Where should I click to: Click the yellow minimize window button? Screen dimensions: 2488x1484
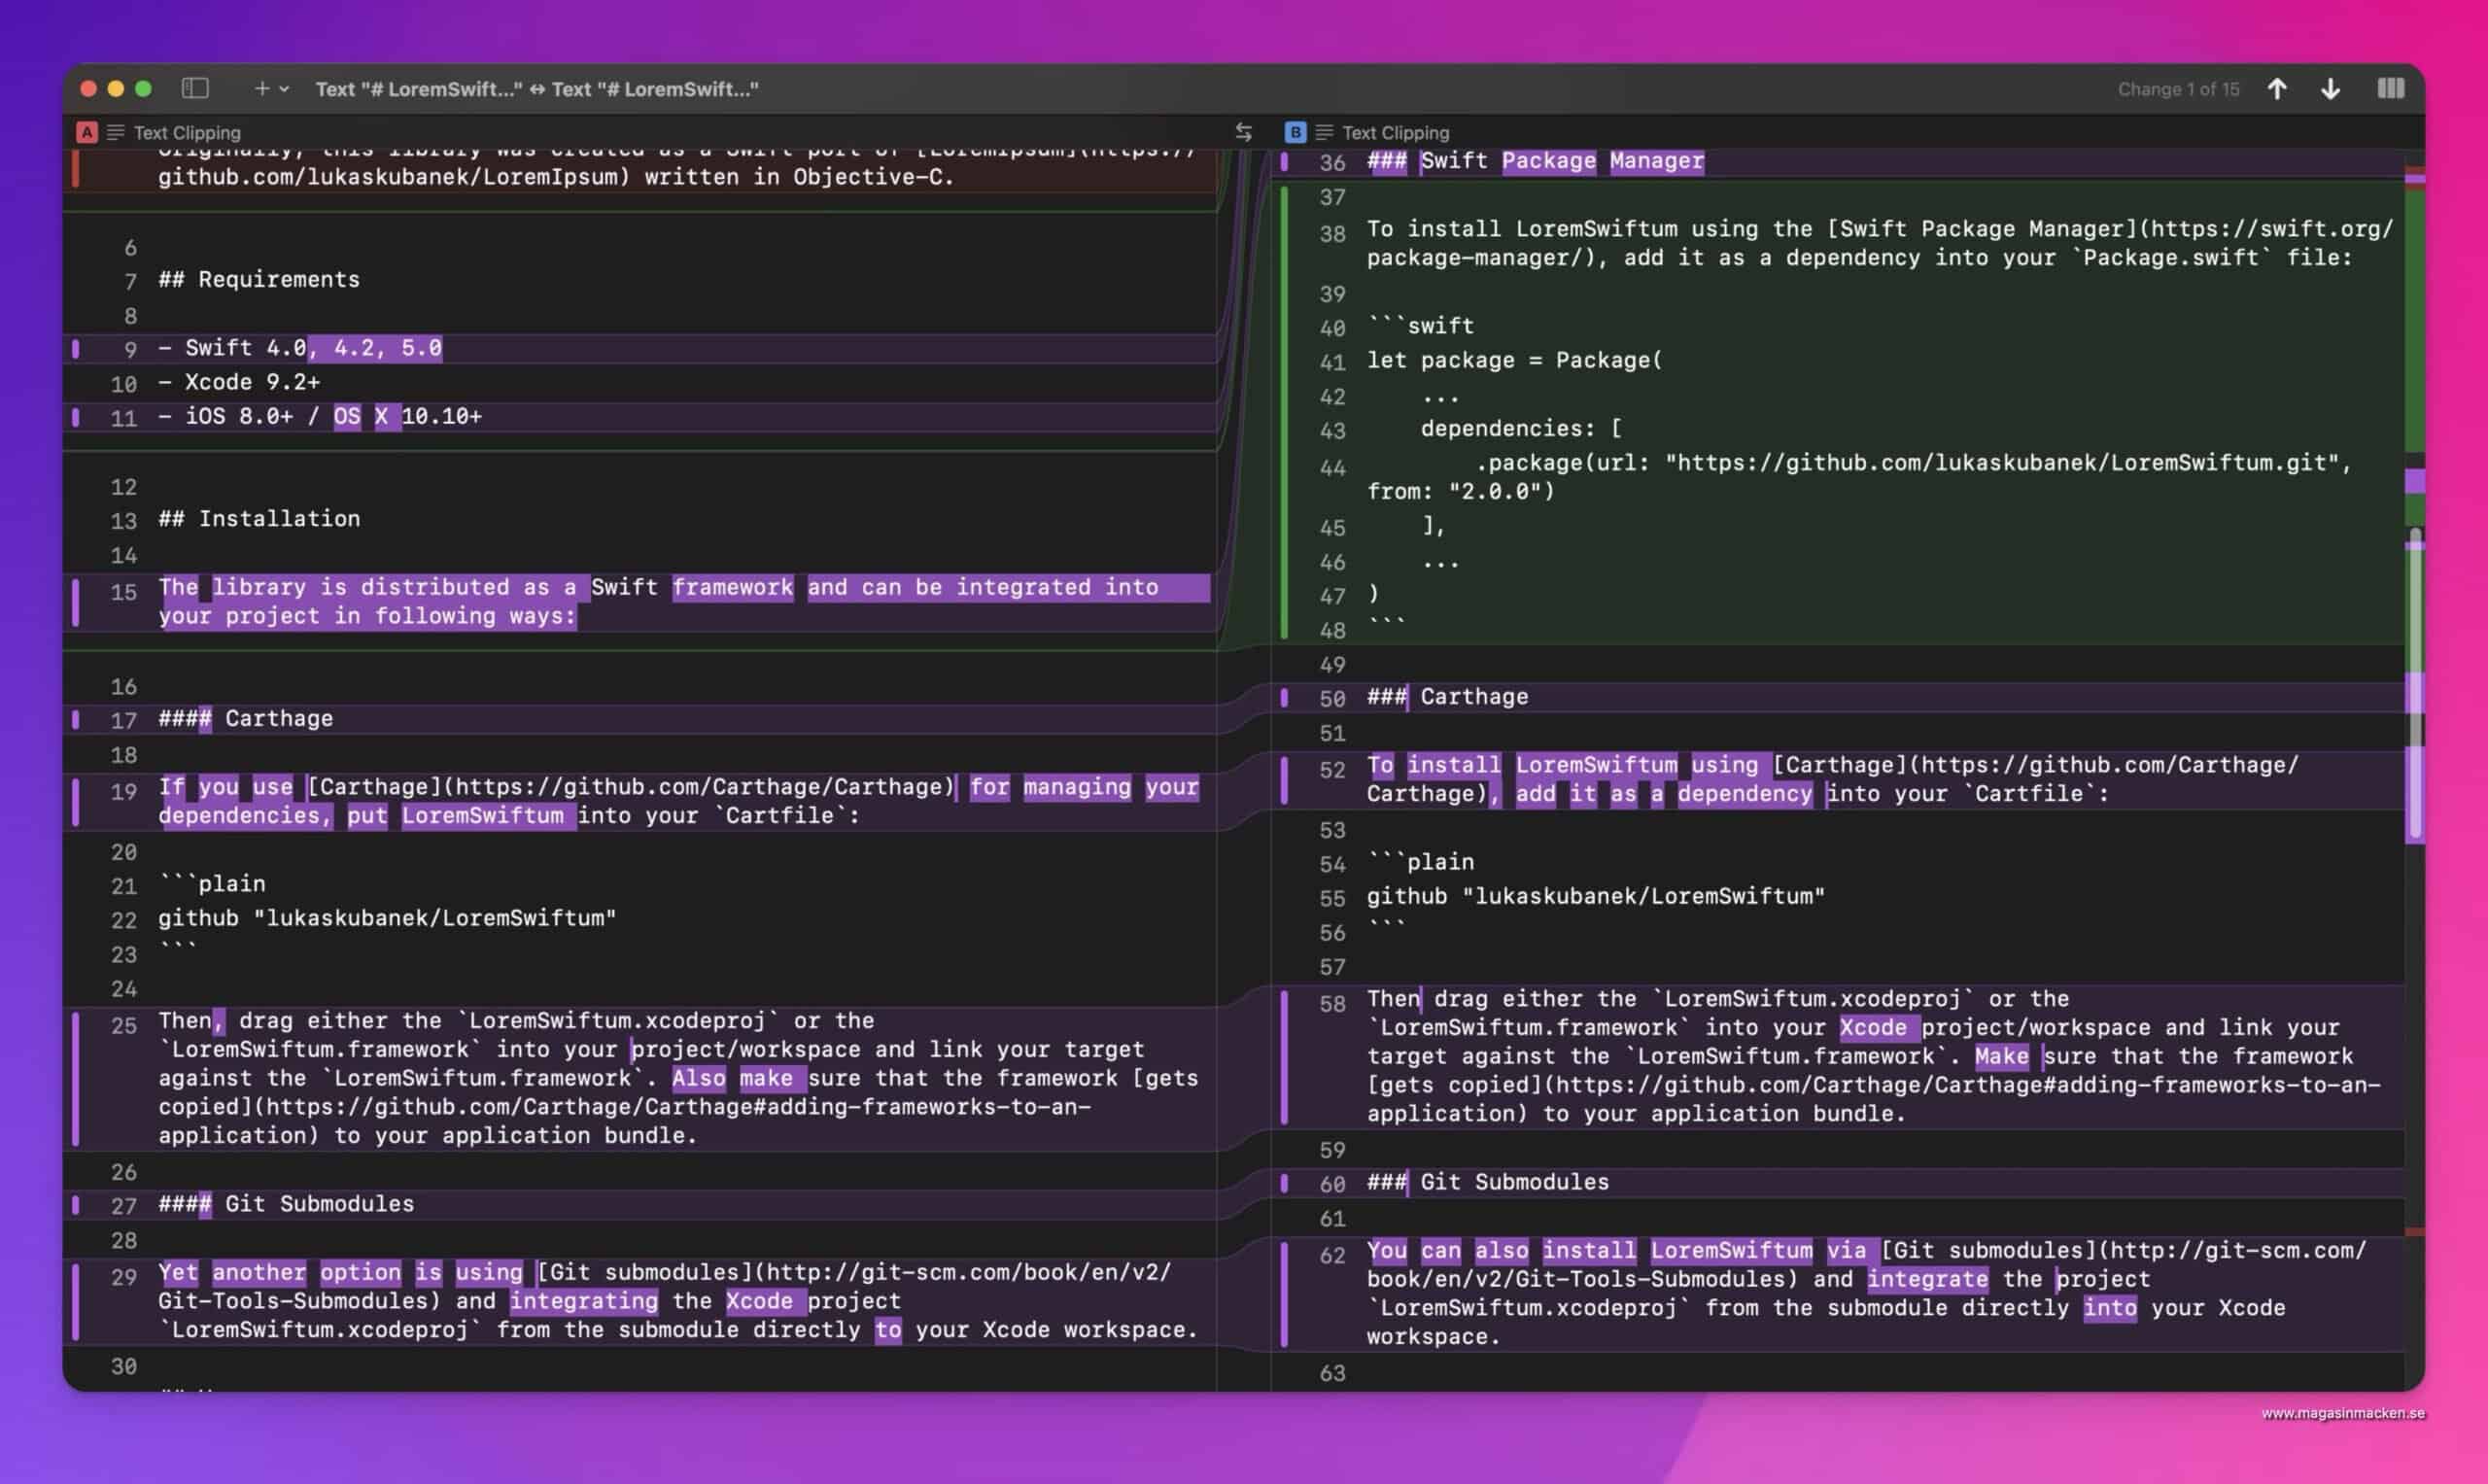point(116,89)
